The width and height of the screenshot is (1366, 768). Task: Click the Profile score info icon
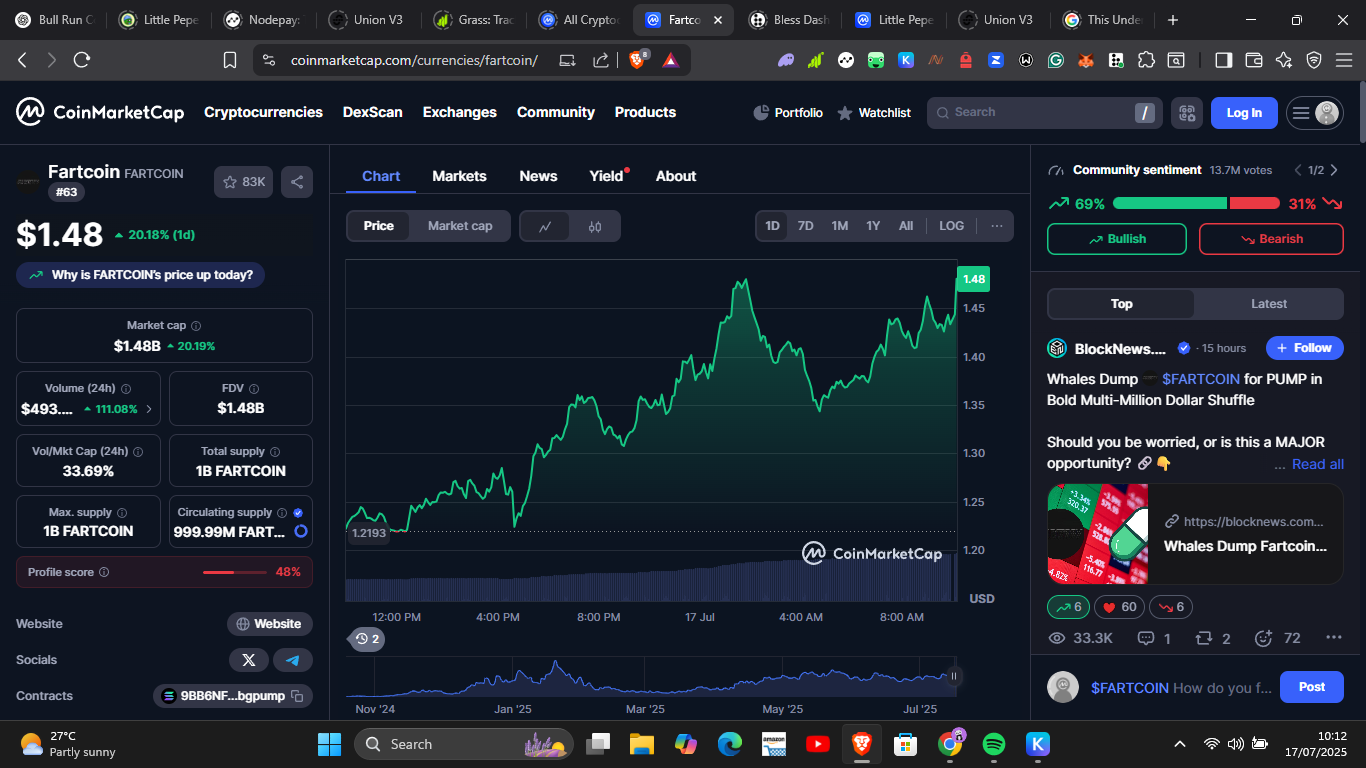point(104,573)
